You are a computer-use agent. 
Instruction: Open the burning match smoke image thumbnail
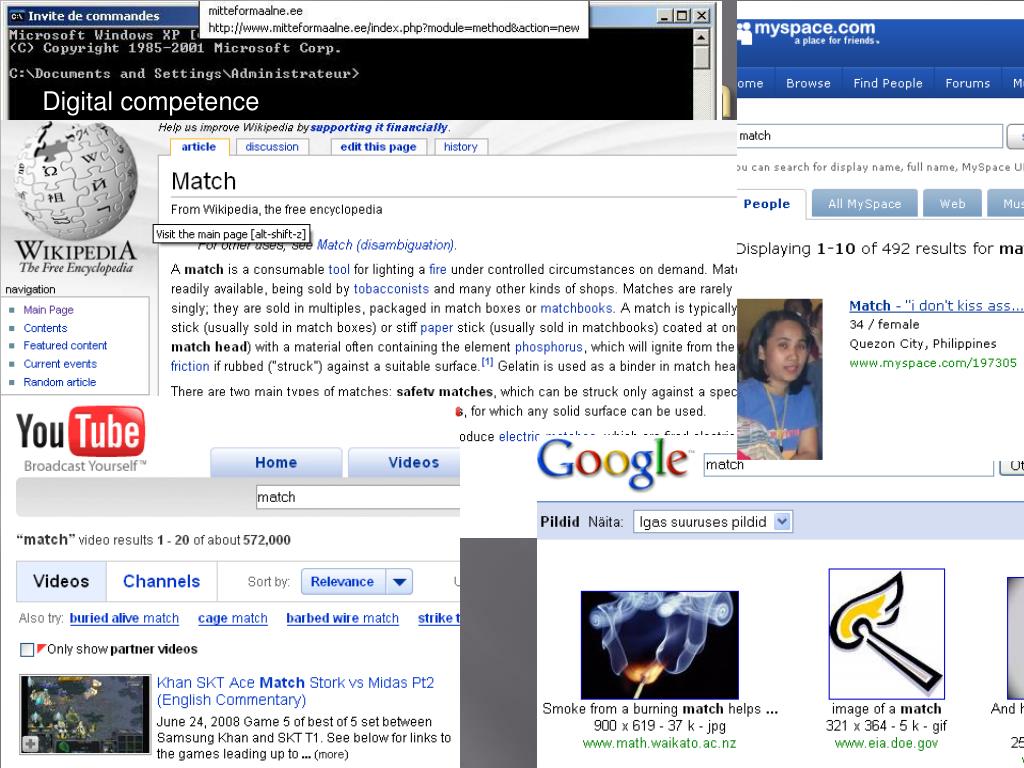click(659, 645)
